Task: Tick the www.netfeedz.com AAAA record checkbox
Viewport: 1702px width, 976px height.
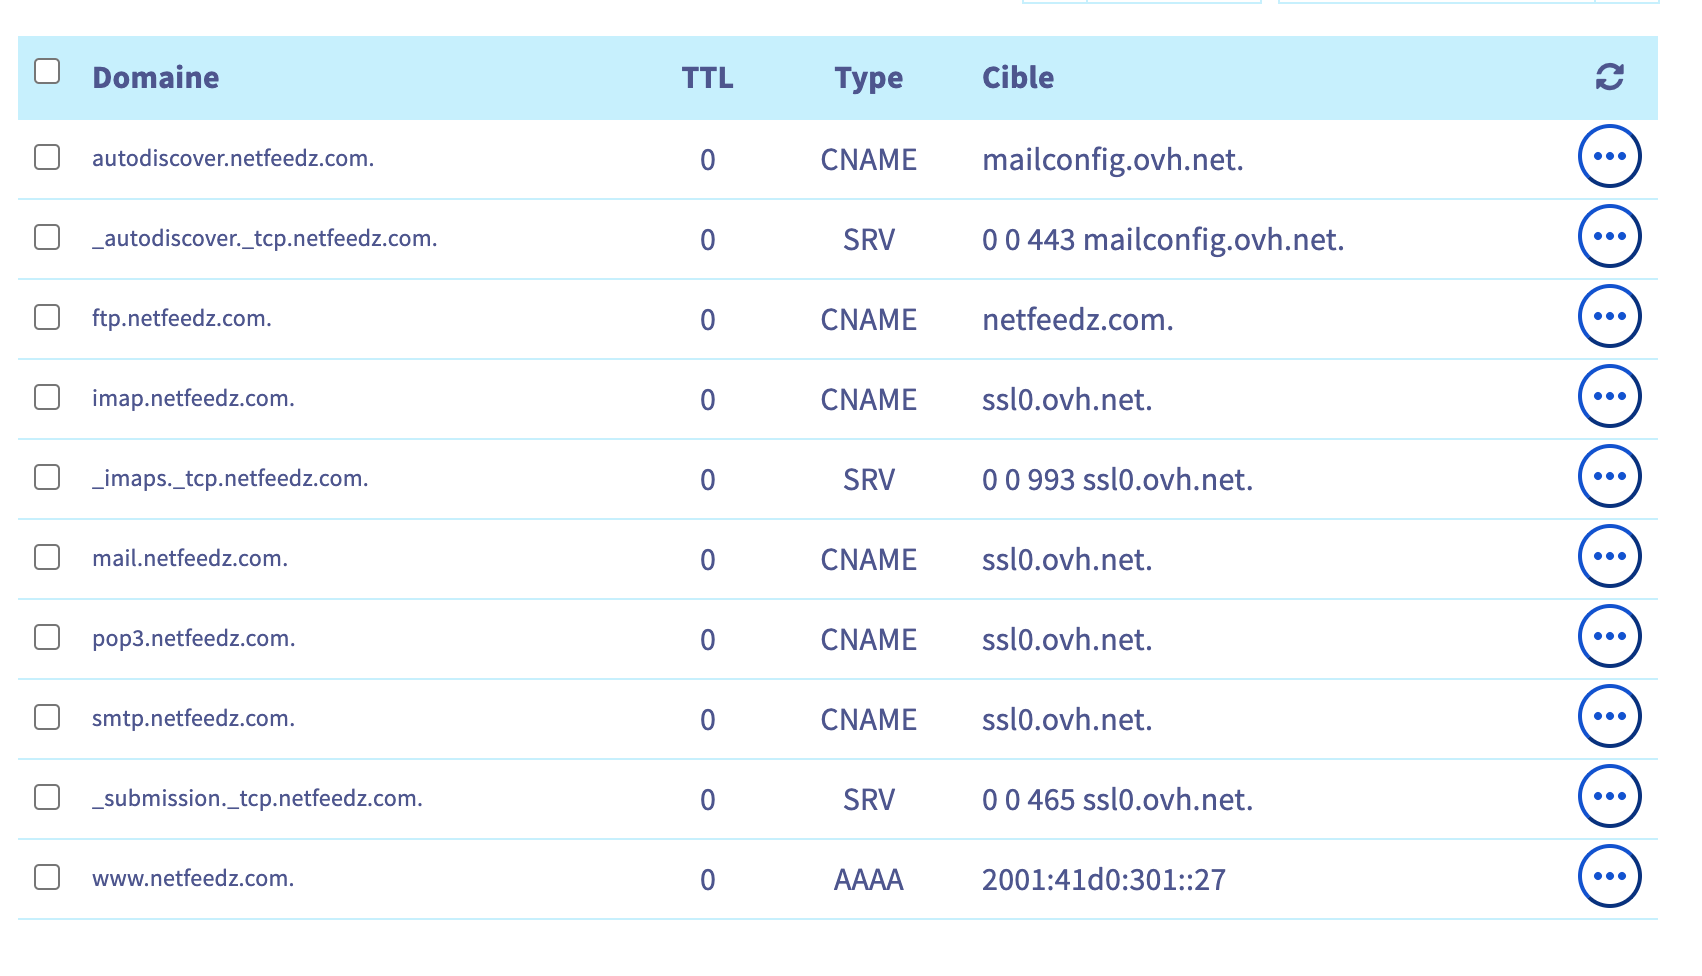Action: 47,877
